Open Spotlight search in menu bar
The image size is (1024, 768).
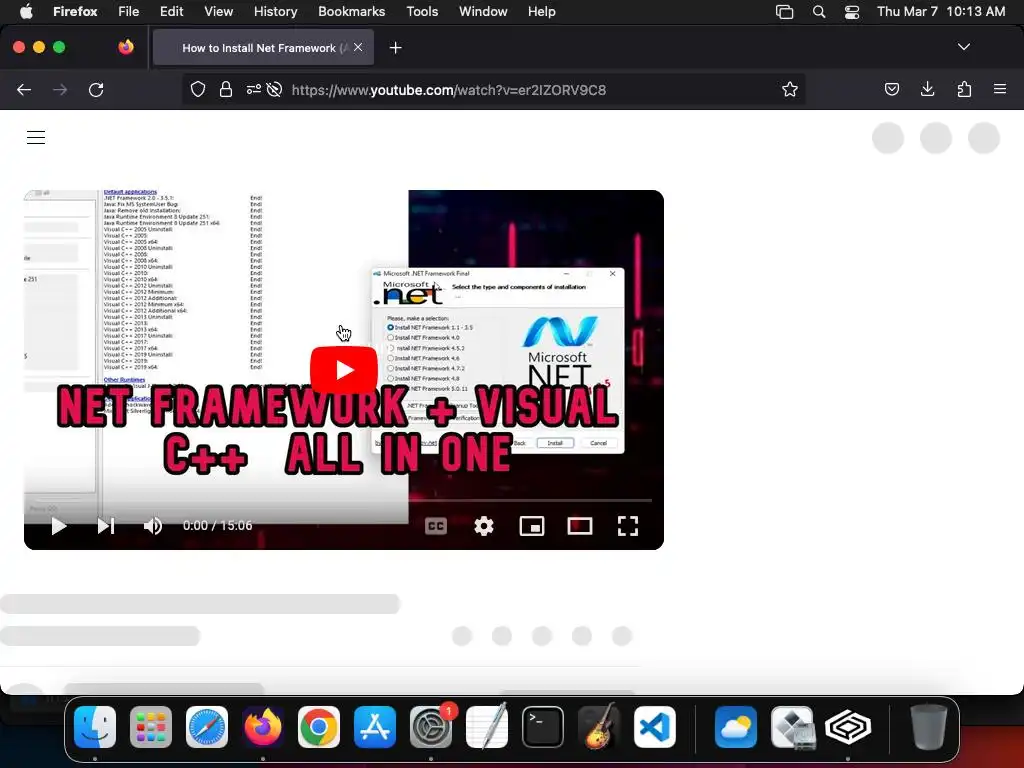pos(819,12)
